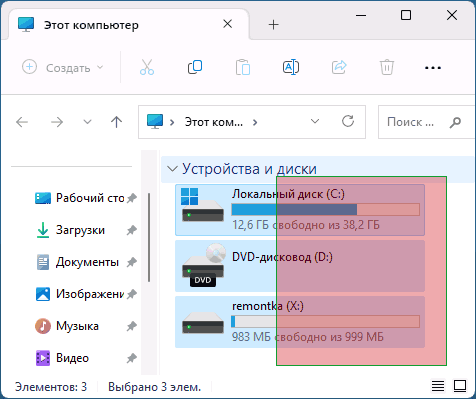Expand the chevron after Этот ком...
The image size is (476, 399).
point(255,122)
